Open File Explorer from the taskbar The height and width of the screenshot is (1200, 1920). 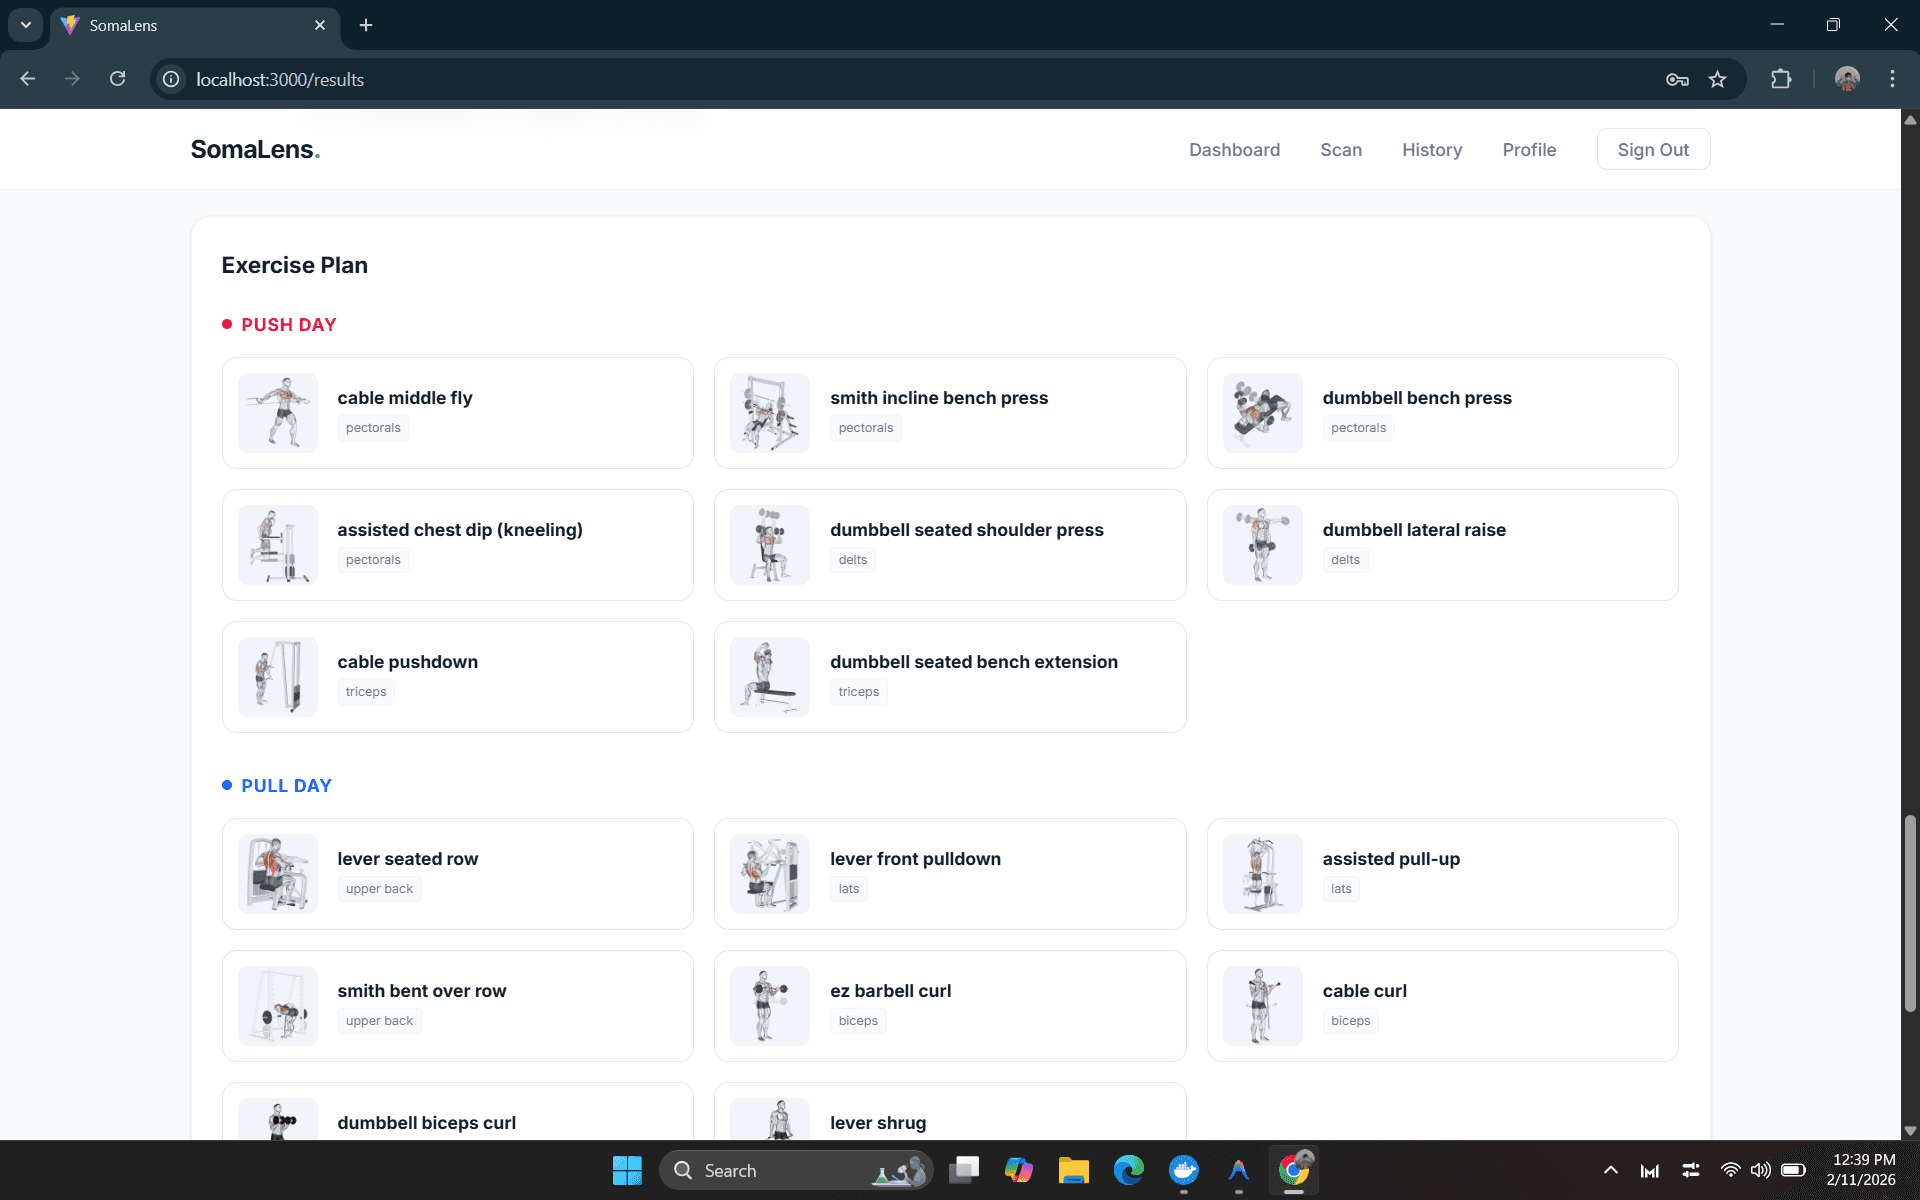click(x=1074, y=1170)
